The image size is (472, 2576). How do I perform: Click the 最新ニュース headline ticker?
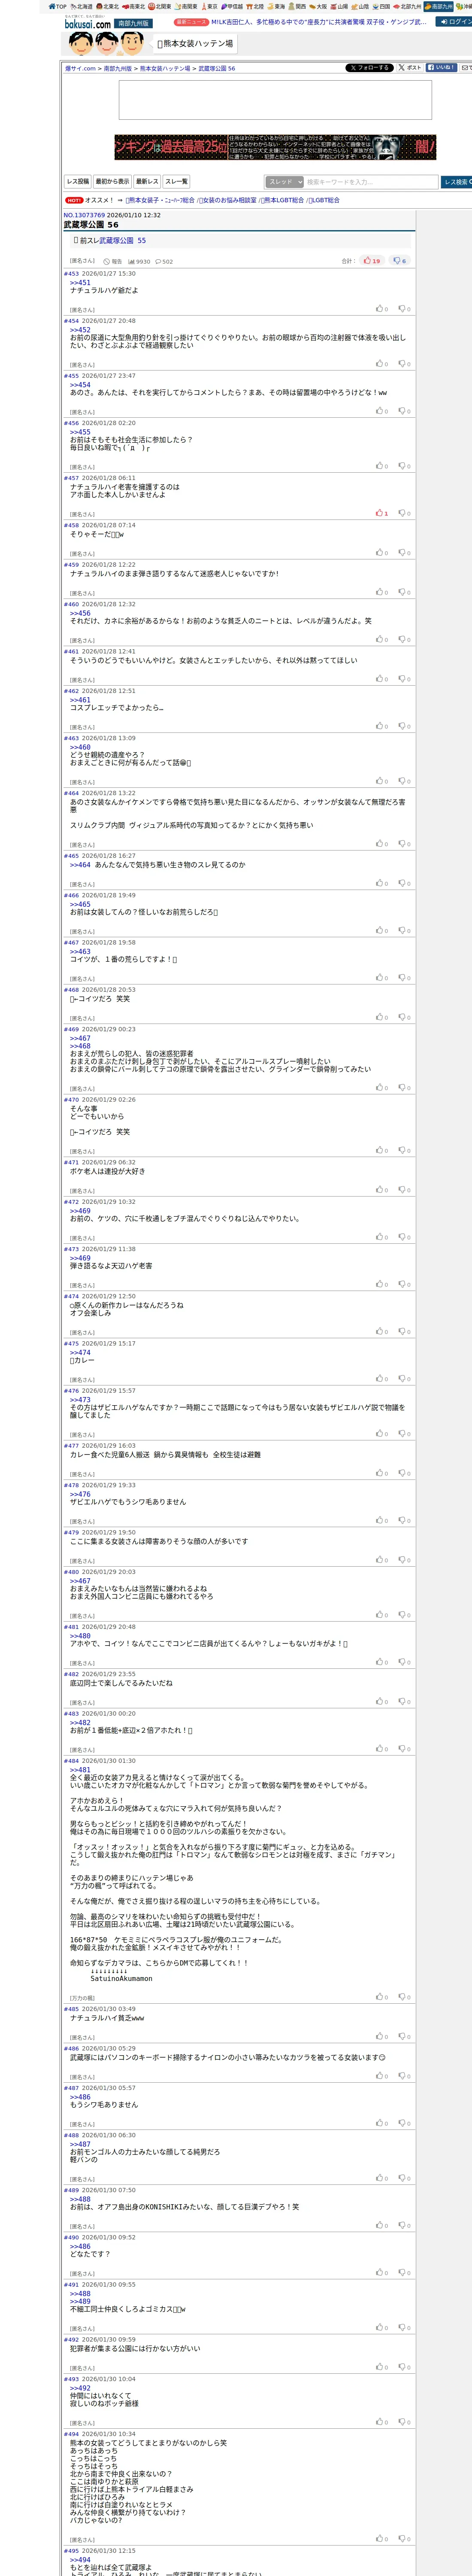coord(318,22)
